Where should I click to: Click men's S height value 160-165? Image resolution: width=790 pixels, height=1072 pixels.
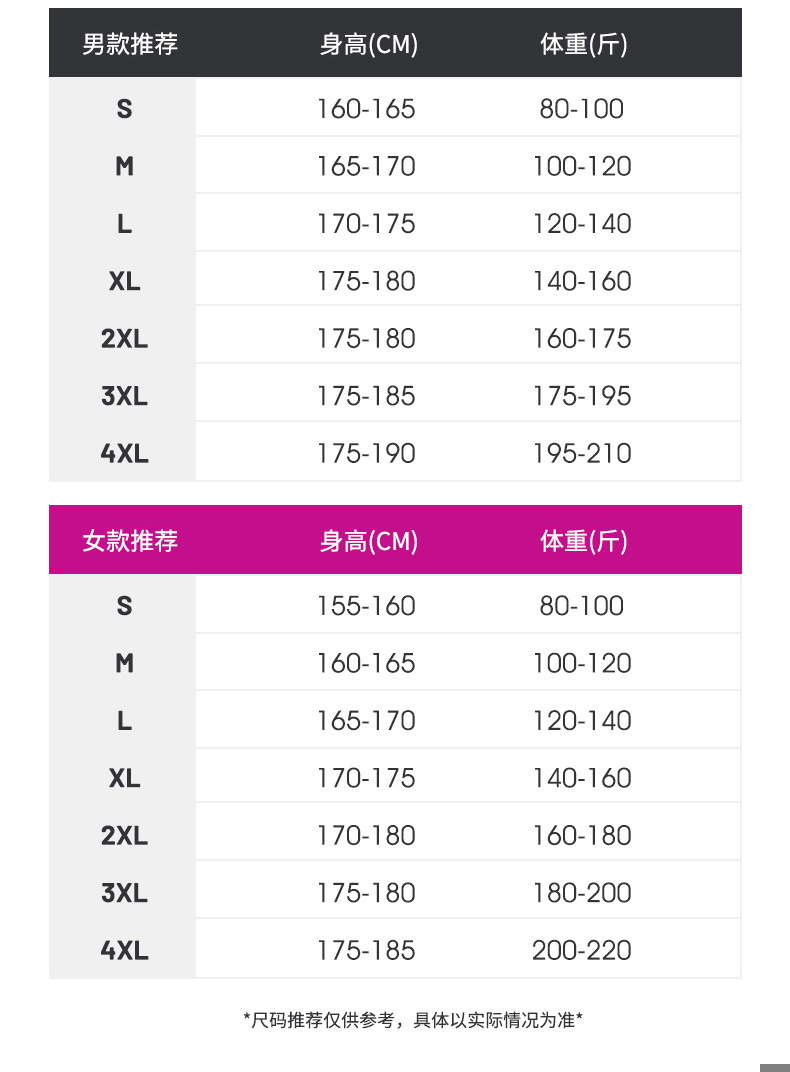point(366,108)
